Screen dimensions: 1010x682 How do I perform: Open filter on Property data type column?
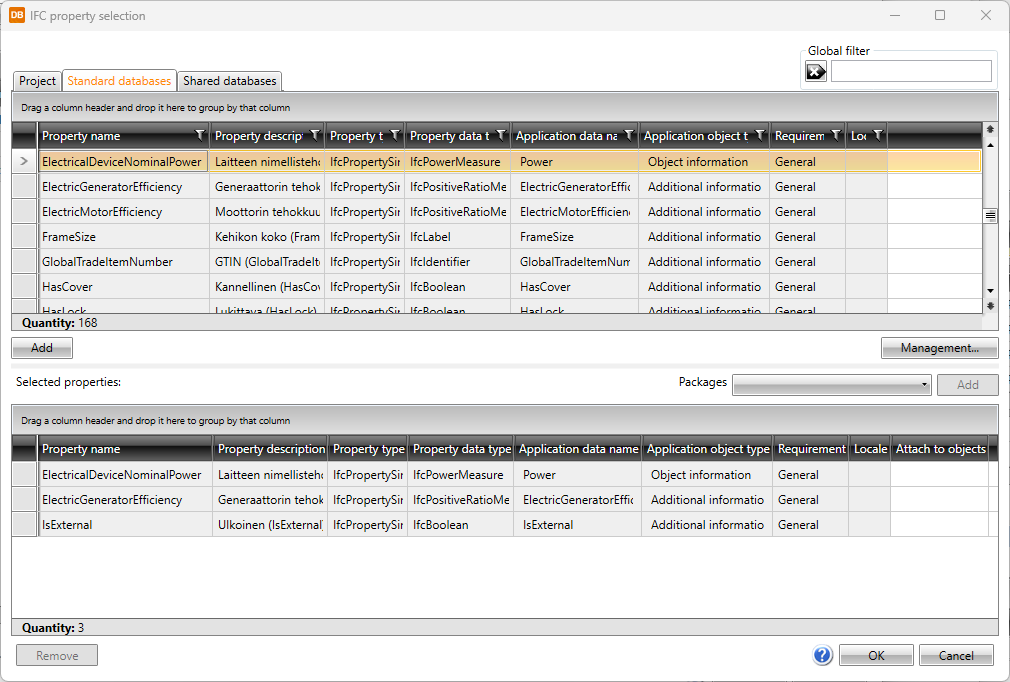[x=497, y=135]
